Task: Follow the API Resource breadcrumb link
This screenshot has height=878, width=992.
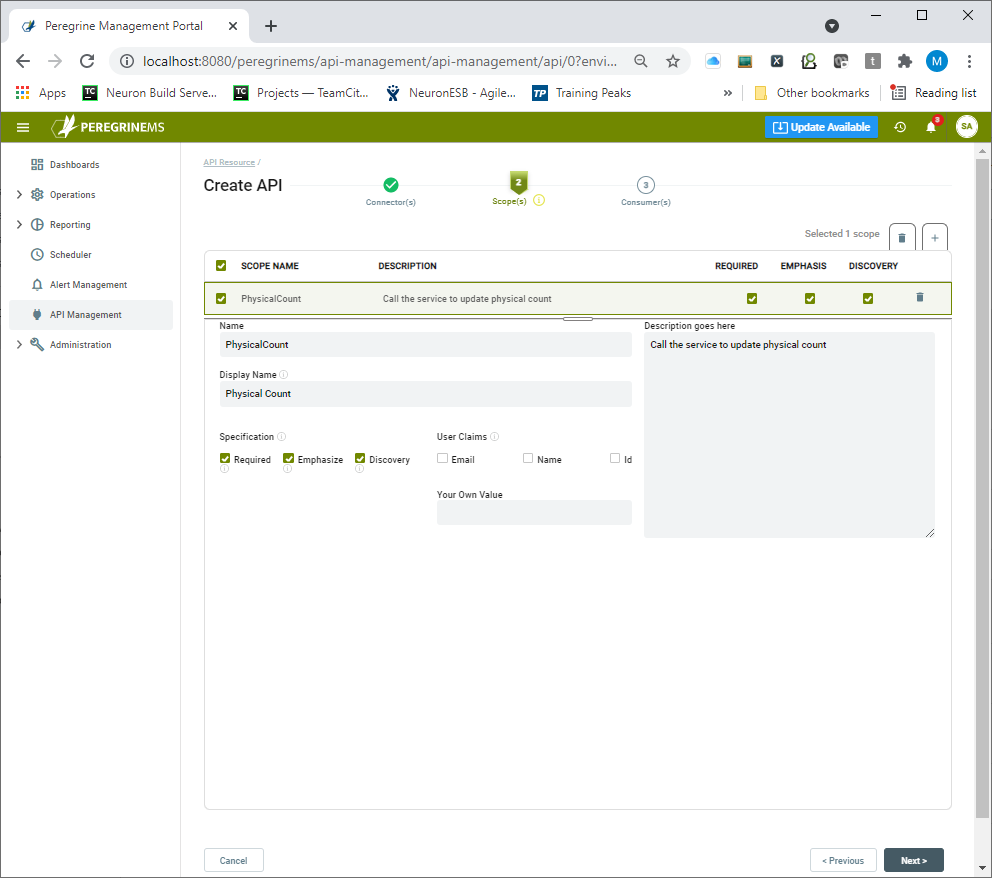Action: coord(229,163)
